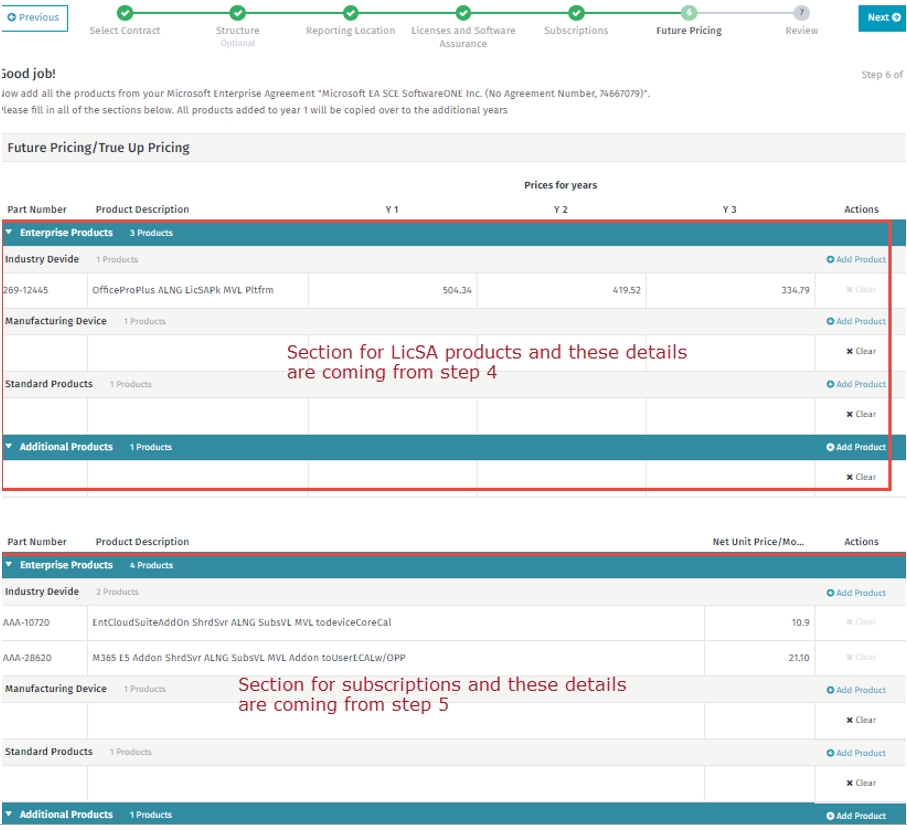
Task: Open Structure step label
Action: (237, 31)
